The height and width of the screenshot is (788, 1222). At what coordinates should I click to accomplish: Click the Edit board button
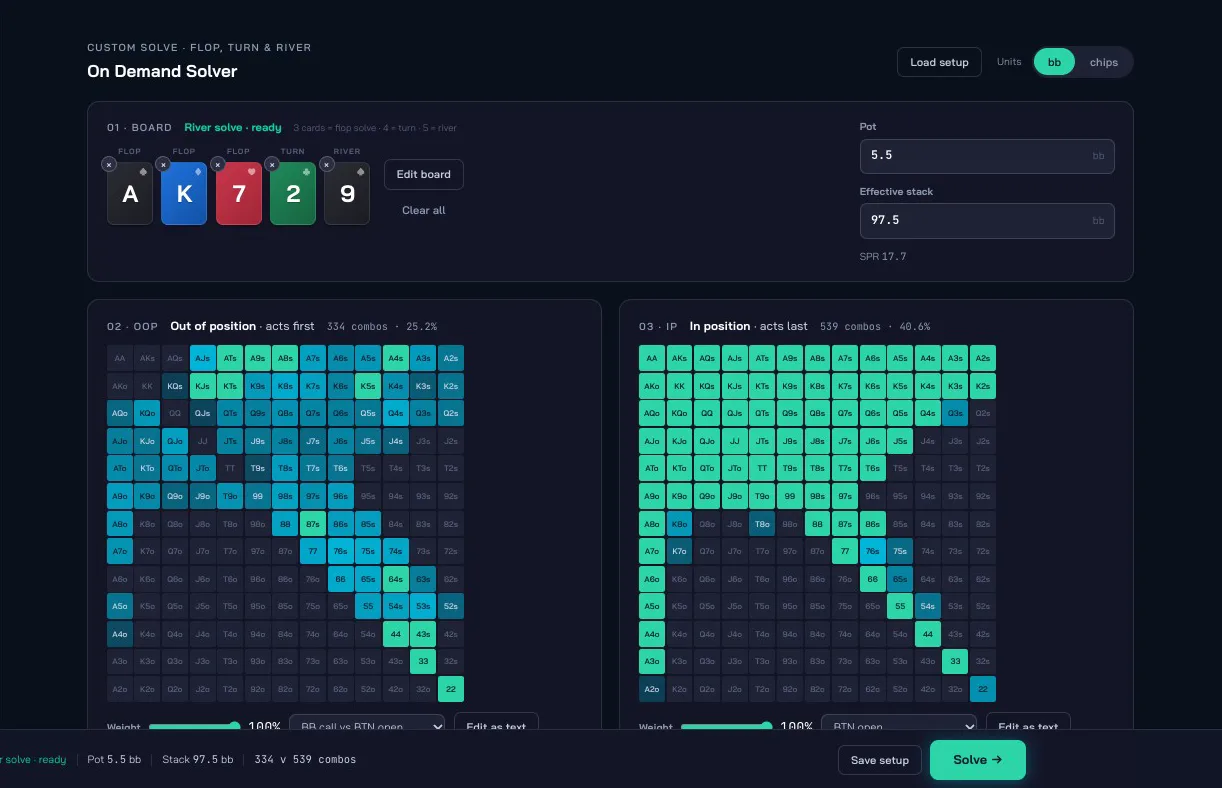[424, 174]
